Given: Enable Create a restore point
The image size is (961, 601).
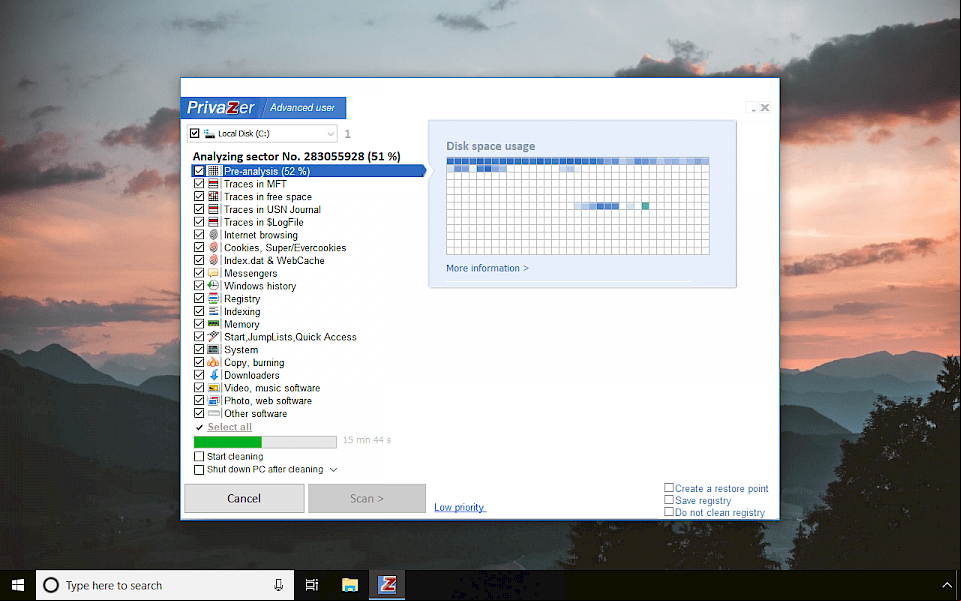Looking at the screenshot, I should (x=669, y=488).
